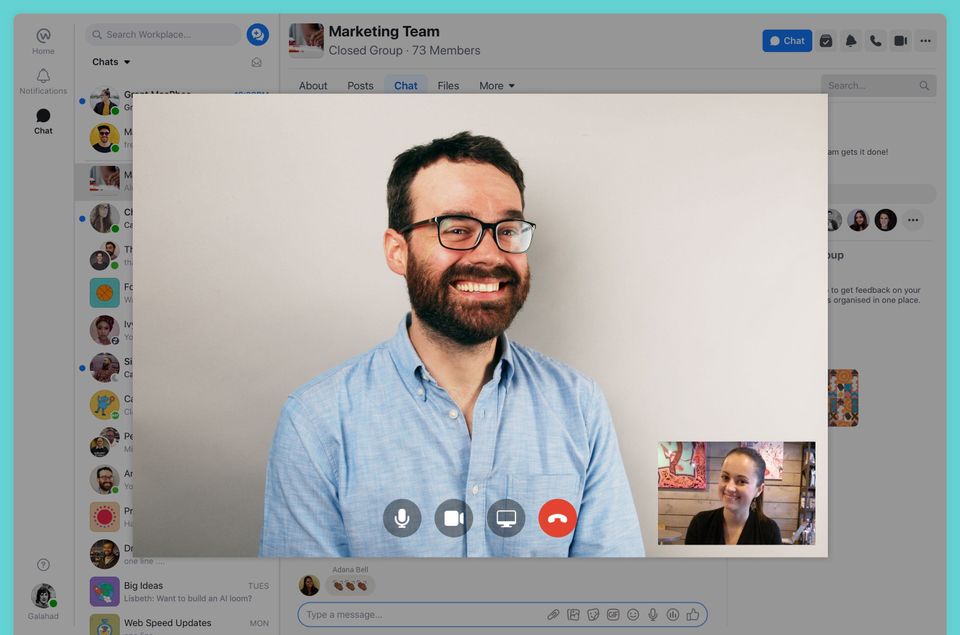Image resolution: width=960 pixels, height=635 pixels.
Task: Click the blue Chat button in header
Action: click(787, 41)
